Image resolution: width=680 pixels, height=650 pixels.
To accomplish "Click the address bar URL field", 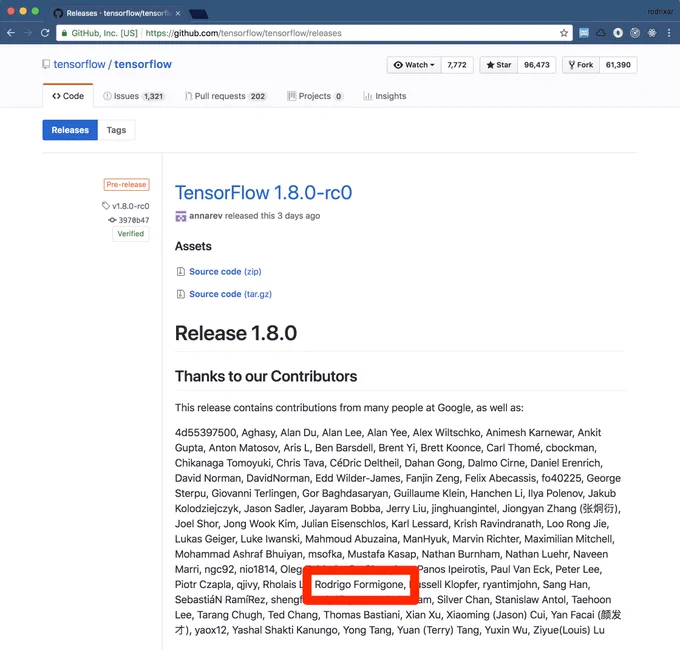I will click(x=314, y=33).
